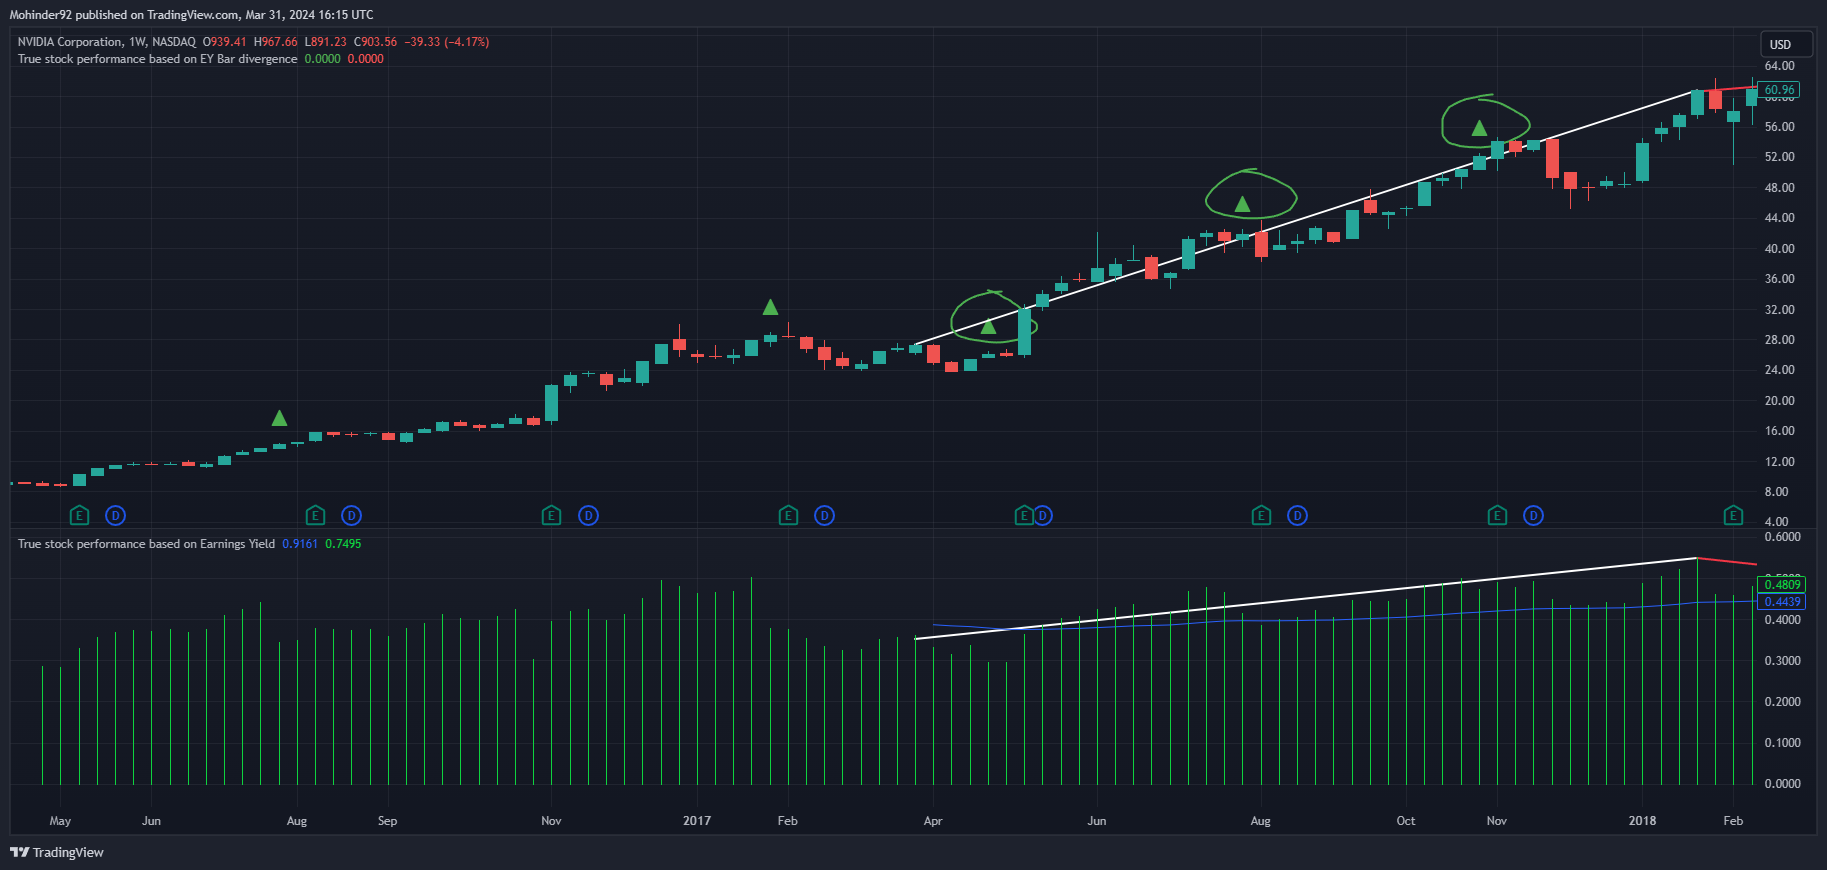Screen dimensions: 1827x870
Task: Click the O939.41 open price value
Action: click(225, 42)
